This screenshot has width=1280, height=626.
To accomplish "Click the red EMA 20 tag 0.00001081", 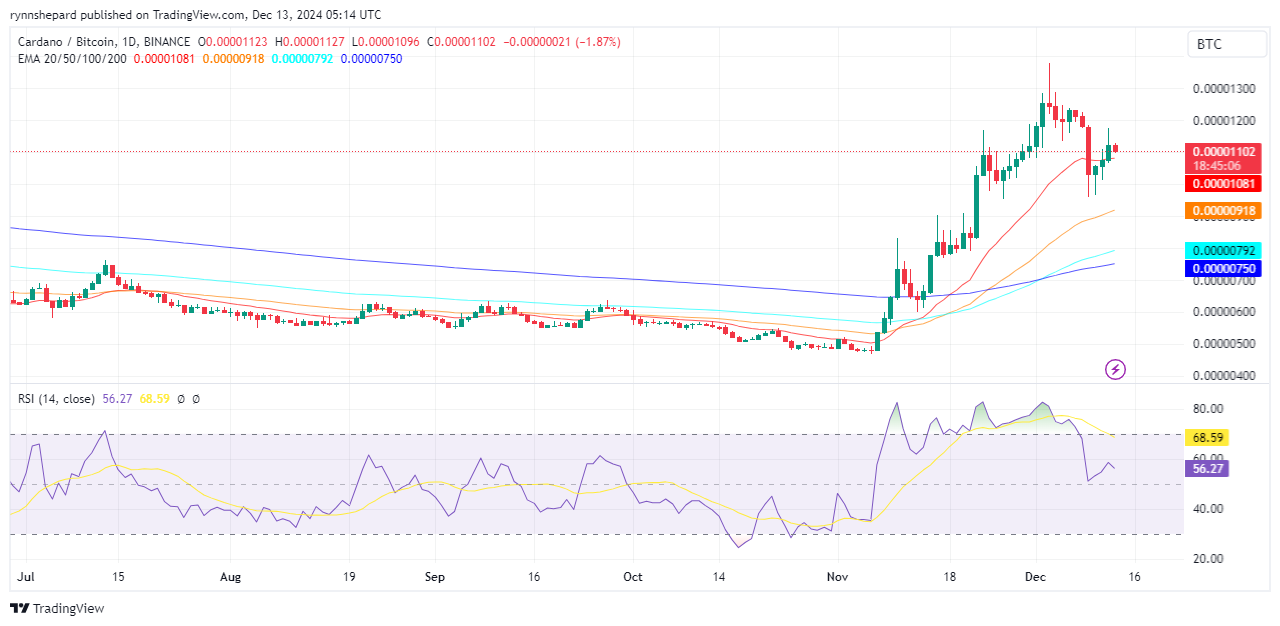I will click(x=1220, y=184).
